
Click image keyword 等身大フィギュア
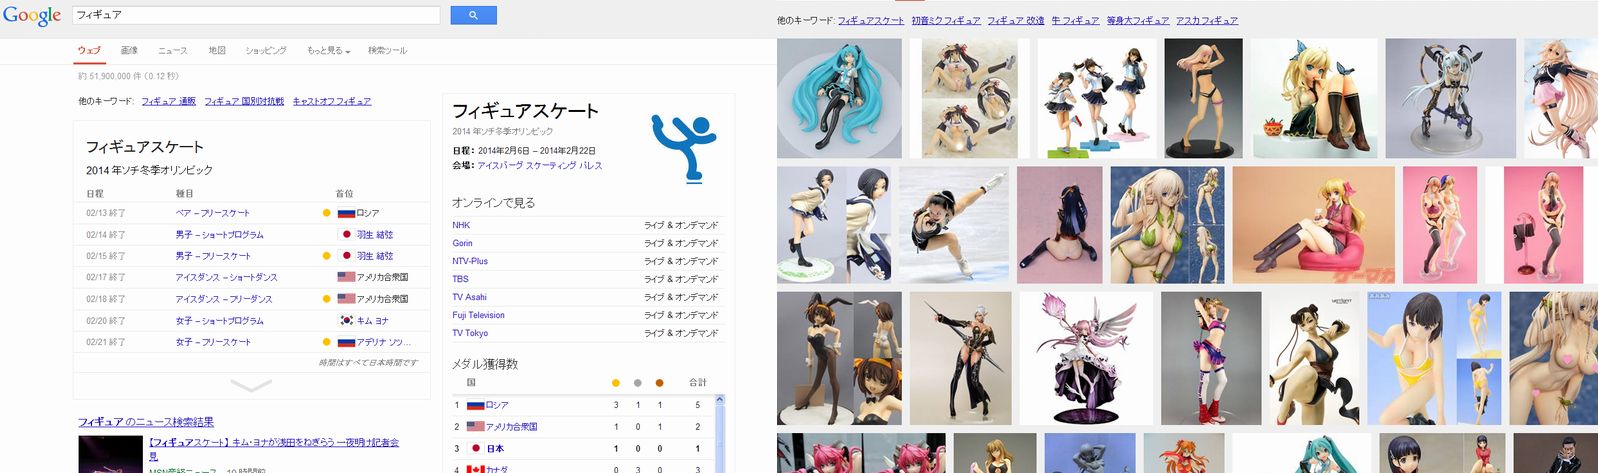tap(1138, 20)
